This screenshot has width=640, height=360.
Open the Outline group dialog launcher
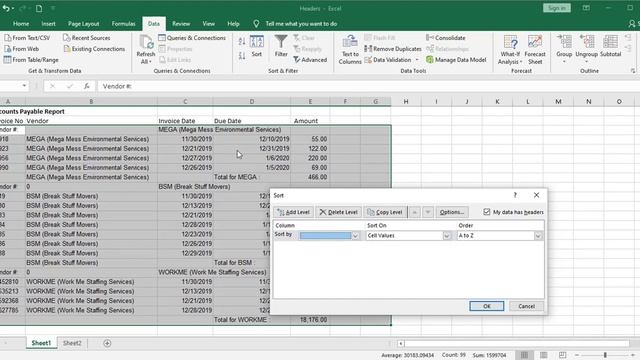633,71
